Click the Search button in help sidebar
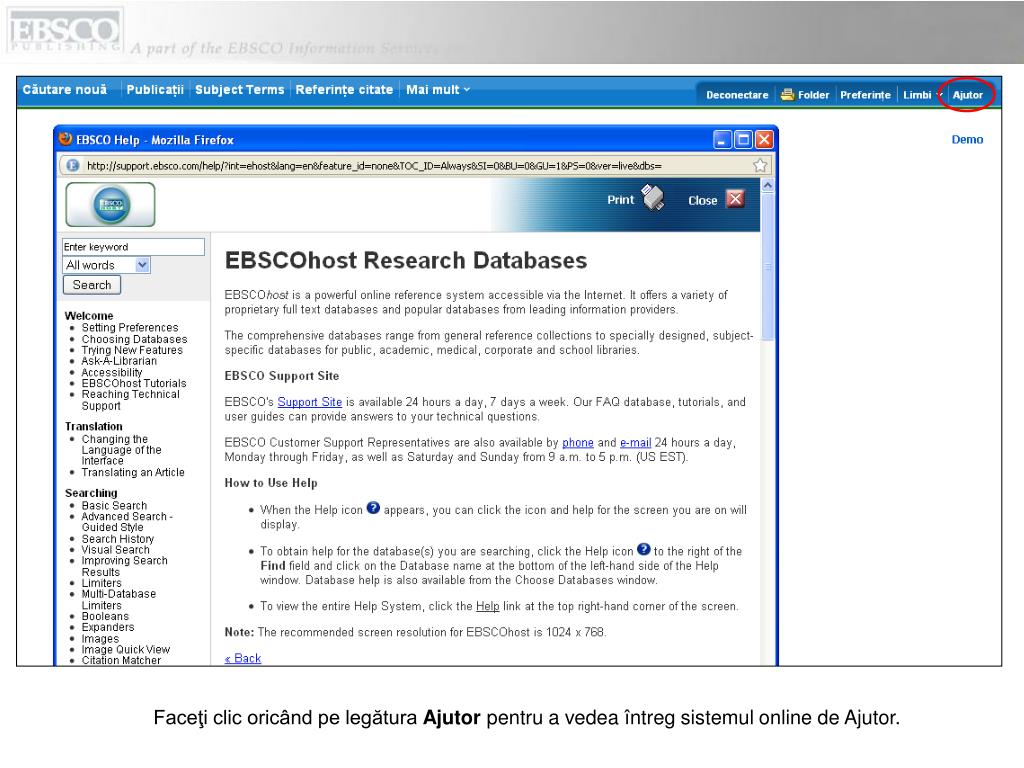 pyautogui.click(x=92, y=285)
